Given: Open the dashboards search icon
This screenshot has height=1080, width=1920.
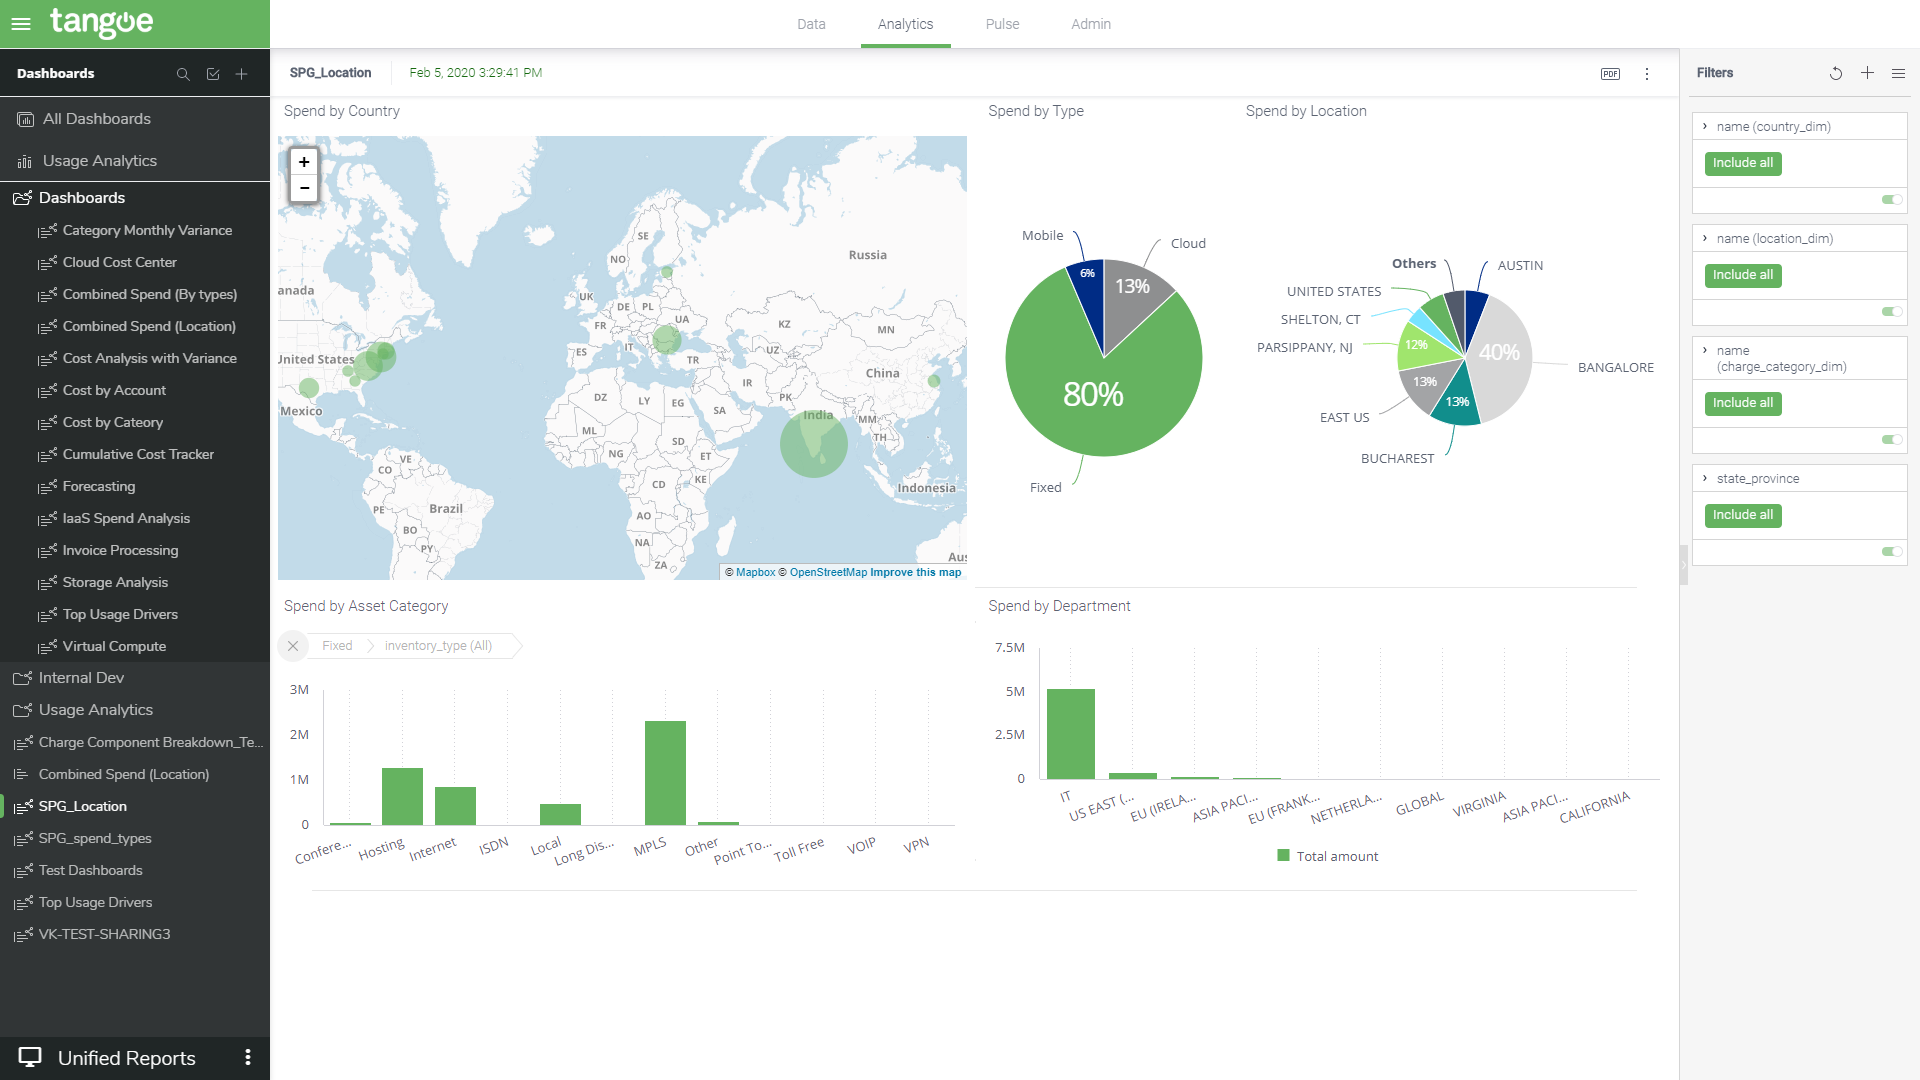Looking at the screenshot, I should (183, 73).
